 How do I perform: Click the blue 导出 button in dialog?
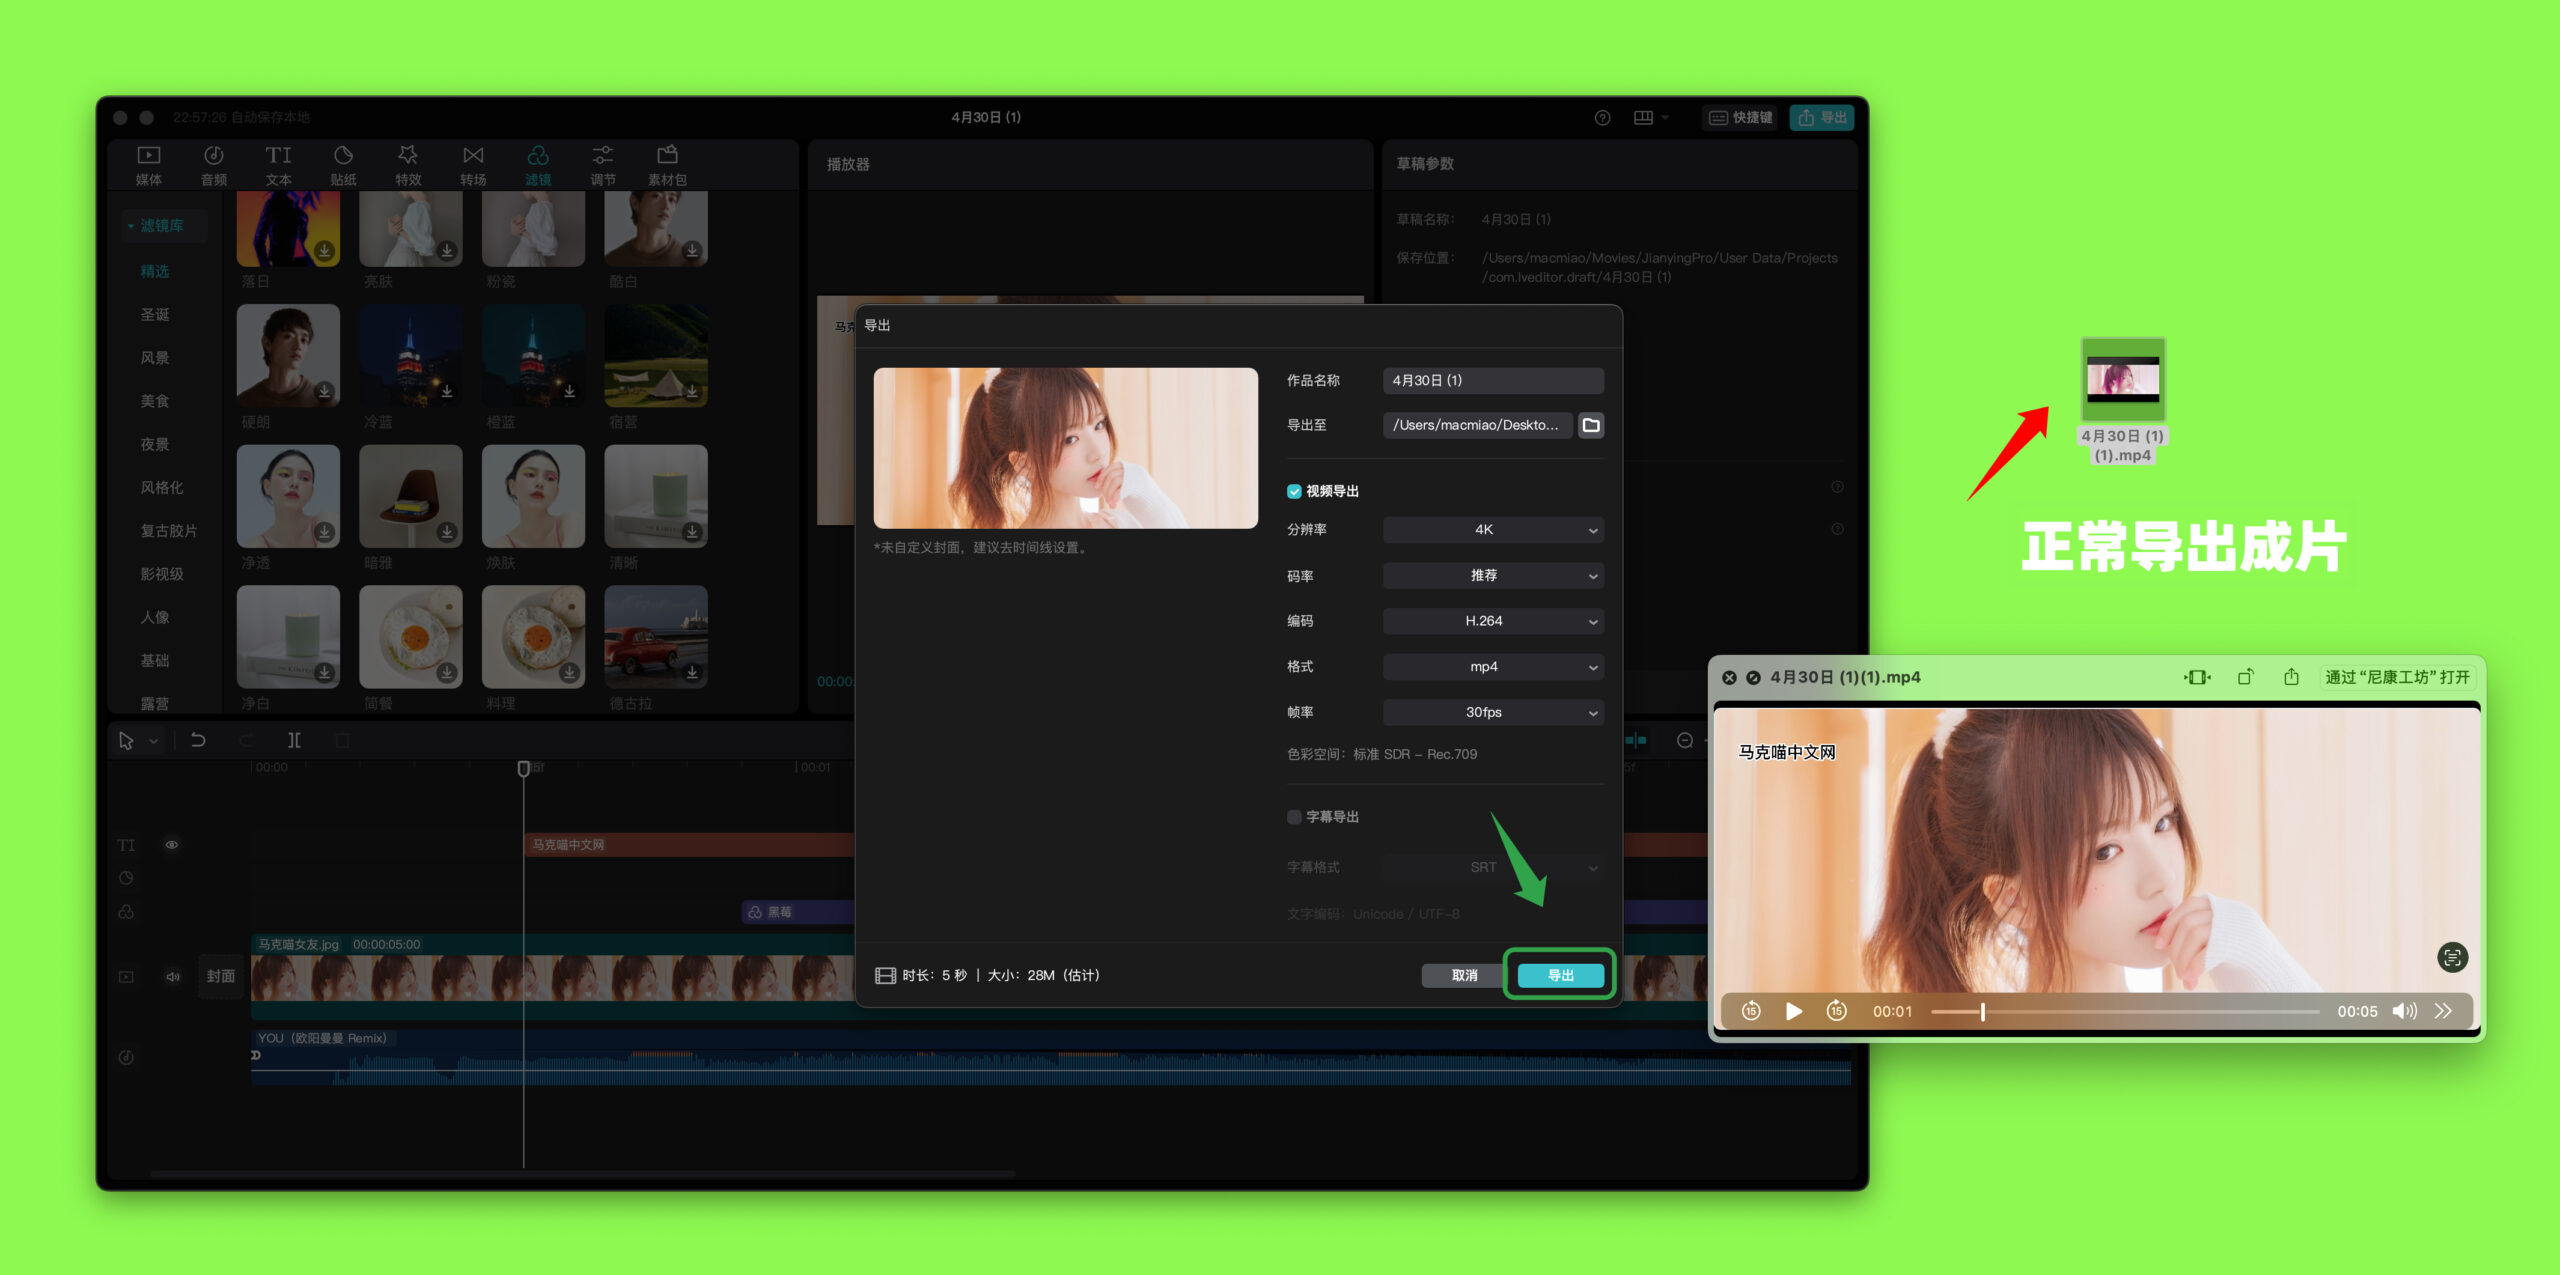pos(1560,975)
